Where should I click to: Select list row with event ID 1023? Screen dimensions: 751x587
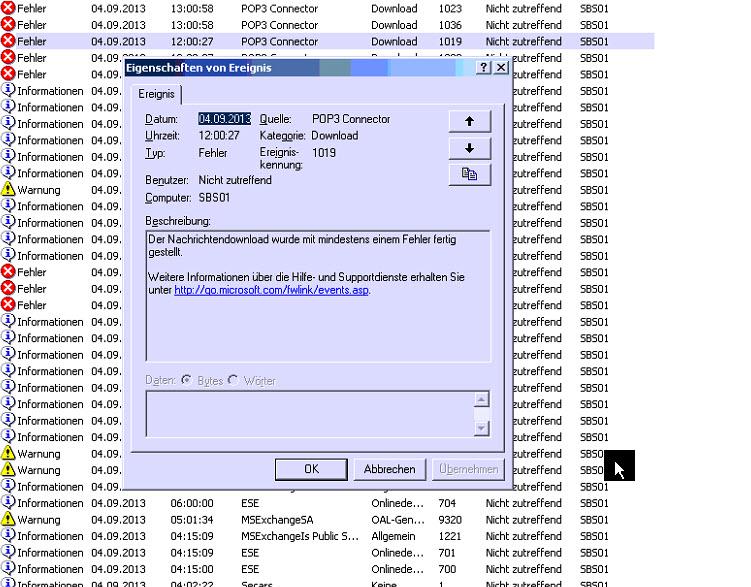pyautogui.click(x=328, y=8)
